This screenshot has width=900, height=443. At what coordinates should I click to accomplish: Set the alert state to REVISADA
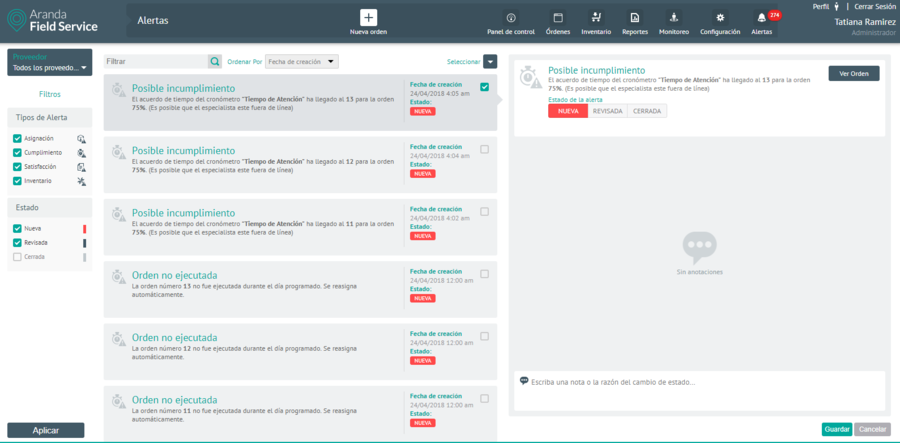(x=607, y=111)
